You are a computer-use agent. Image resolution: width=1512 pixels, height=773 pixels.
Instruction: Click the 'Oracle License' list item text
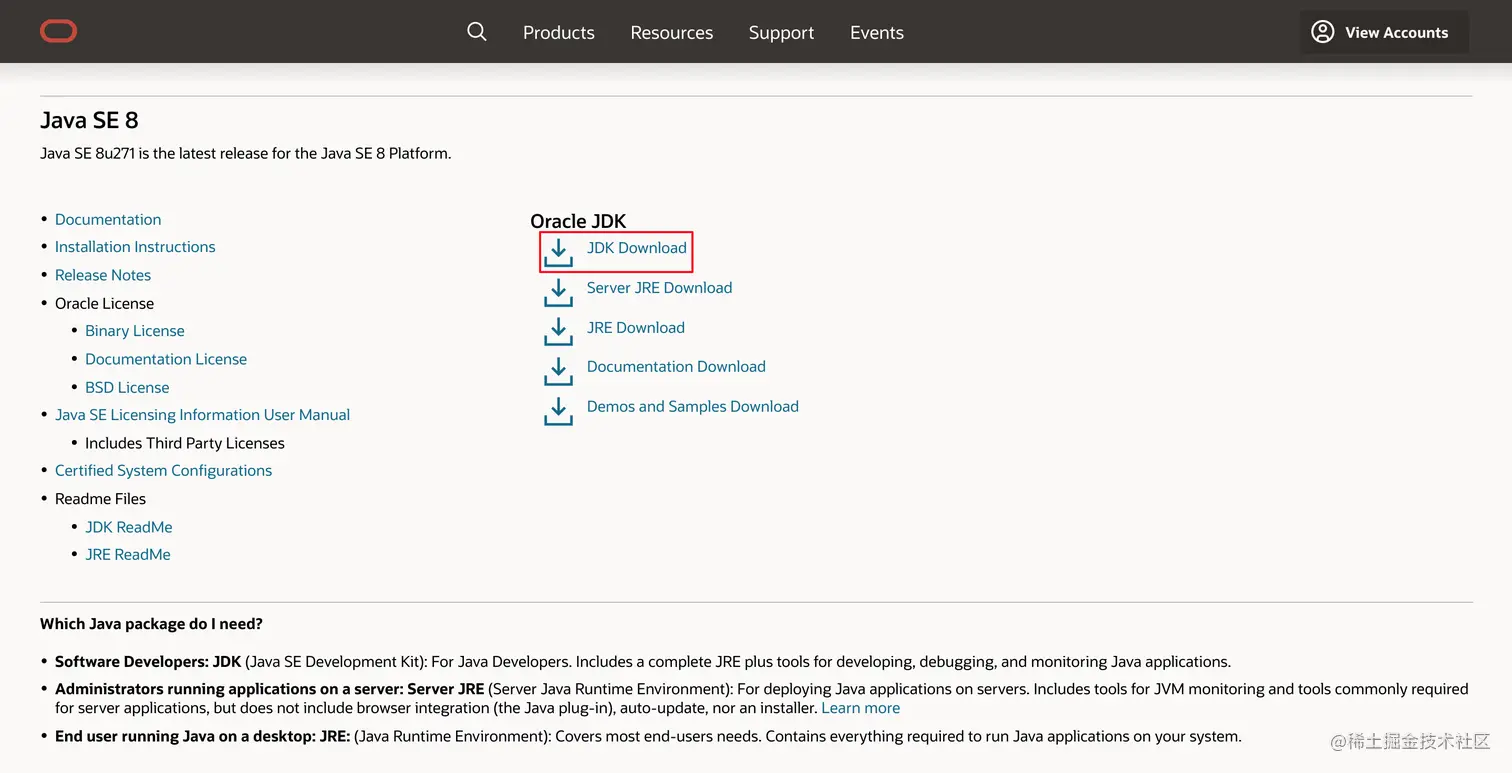(104, 303)
